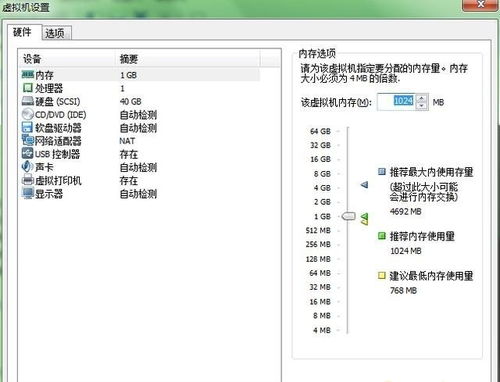Close the 虚拟机设置 dialog window
The width and height of the screenshot is (500, 382).
click(x=480, y=5)
